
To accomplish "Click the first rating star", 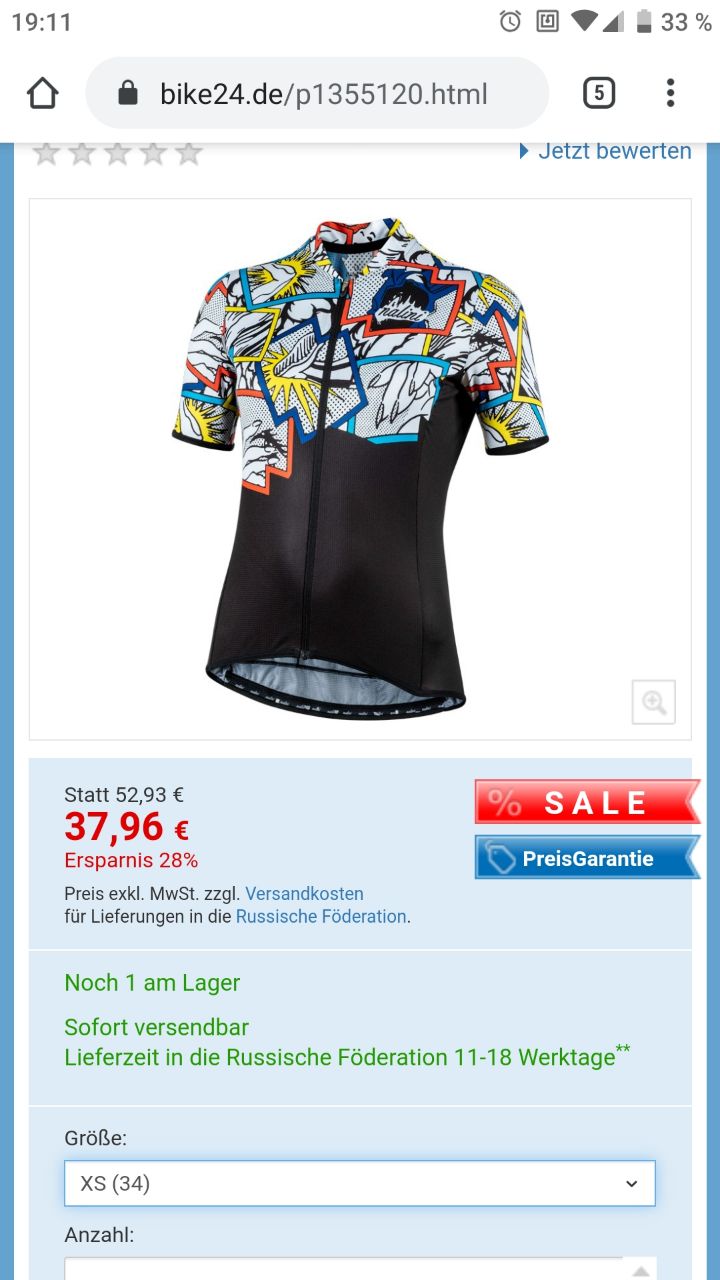I will (x=45, y=153).
